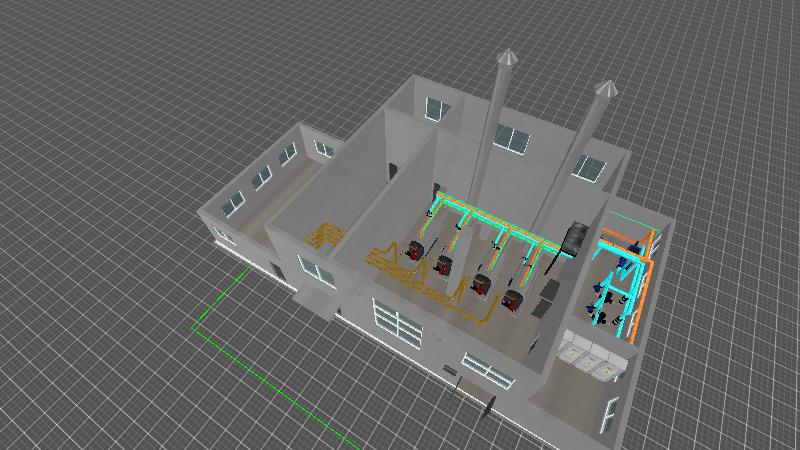Click the dark doorway in back wall

pyautogui.click(x=393, y=170)
